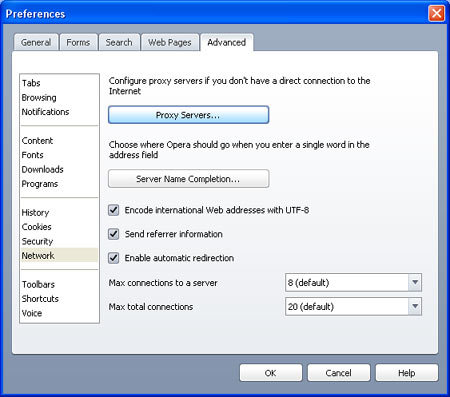Switch to the General tab

pyautogui.click(x=36, y=42)
